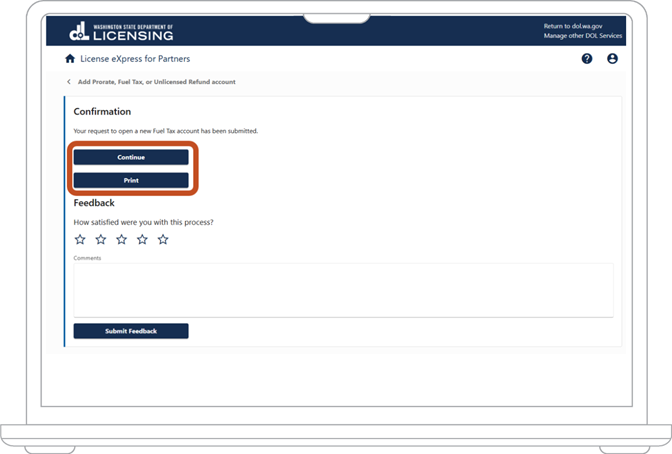Give a five star satisfaction rating

pyautogui.click(x=163, y=239)
